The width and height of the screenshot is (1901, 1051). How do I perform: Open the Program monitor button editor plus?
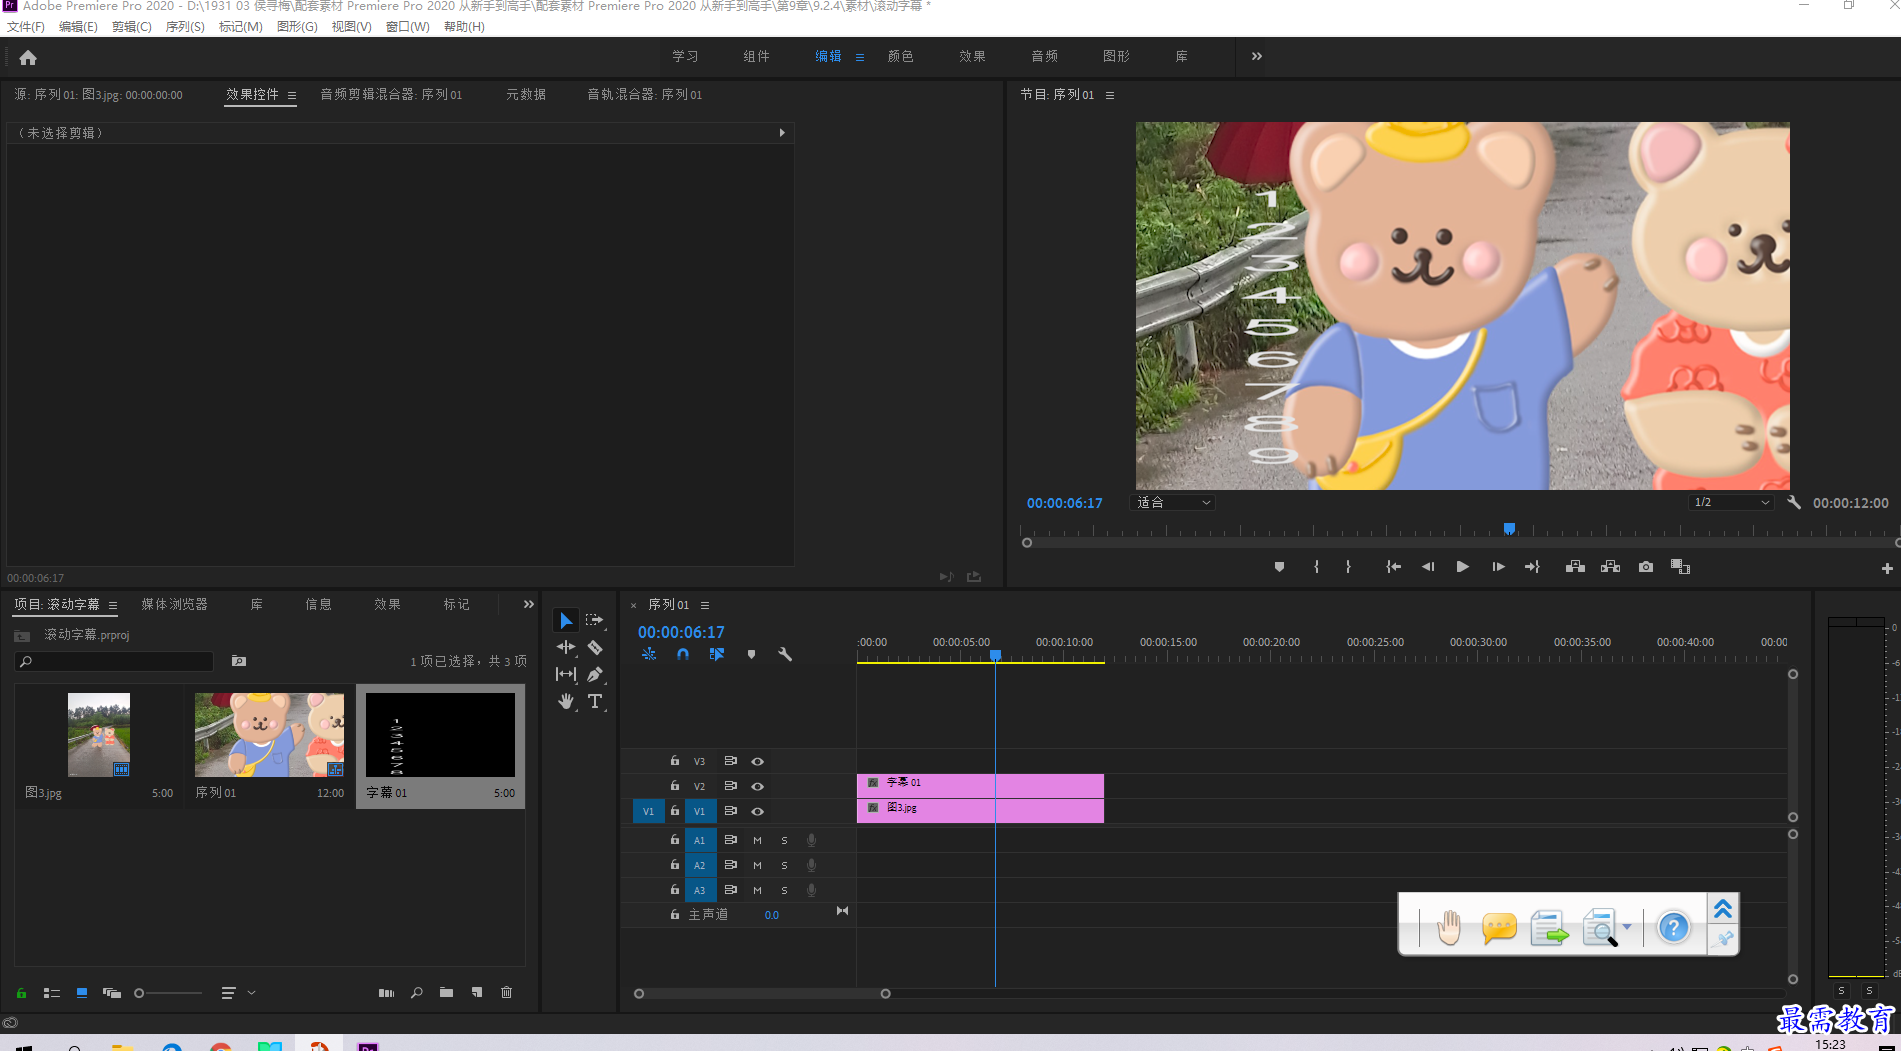(x=1887, y=568)
